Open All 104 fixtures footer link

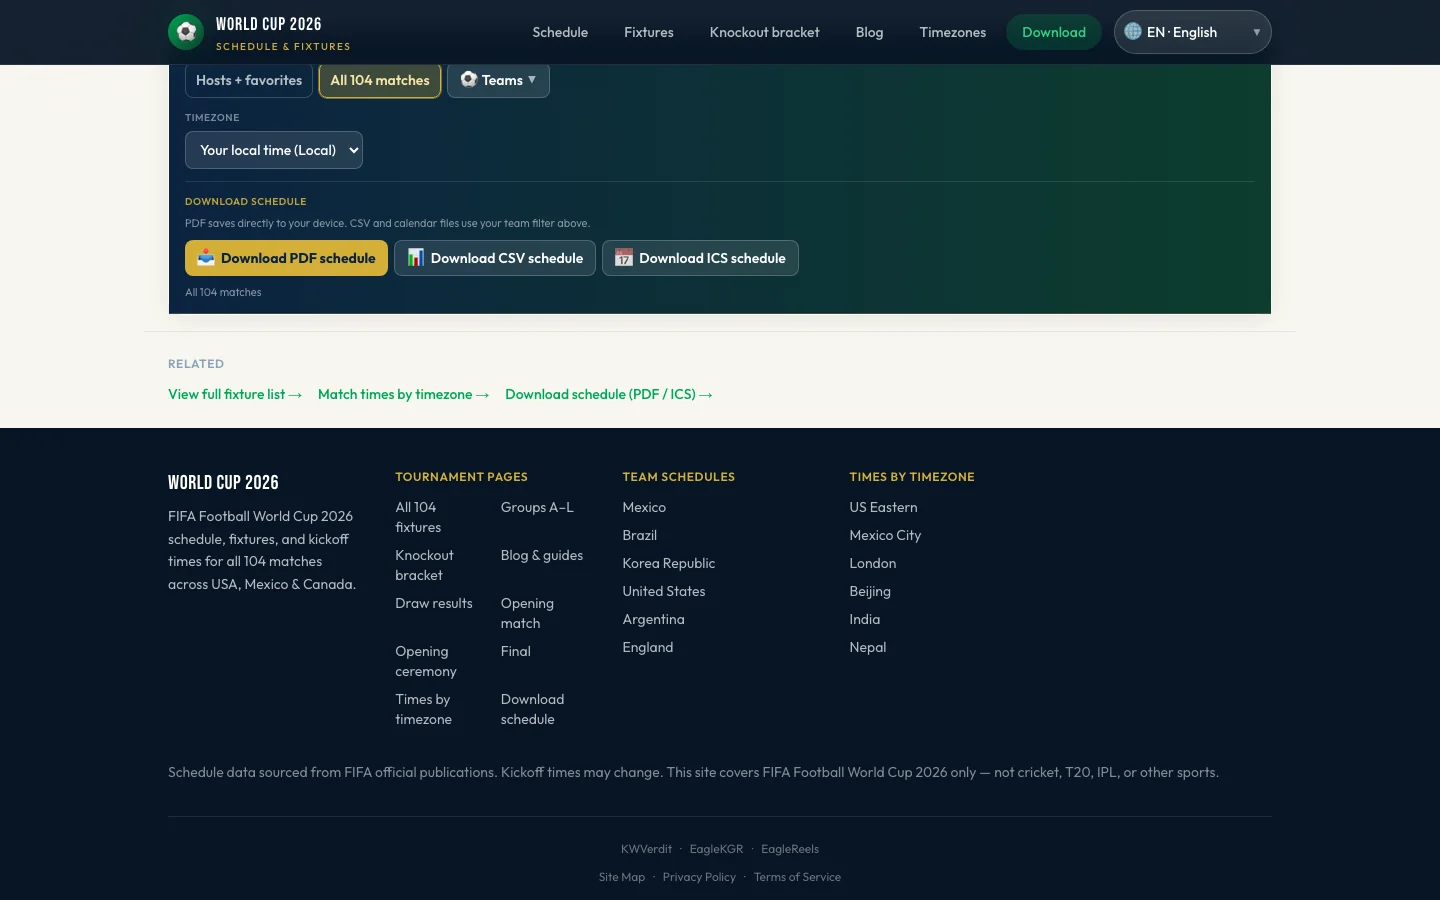(418, 517)
